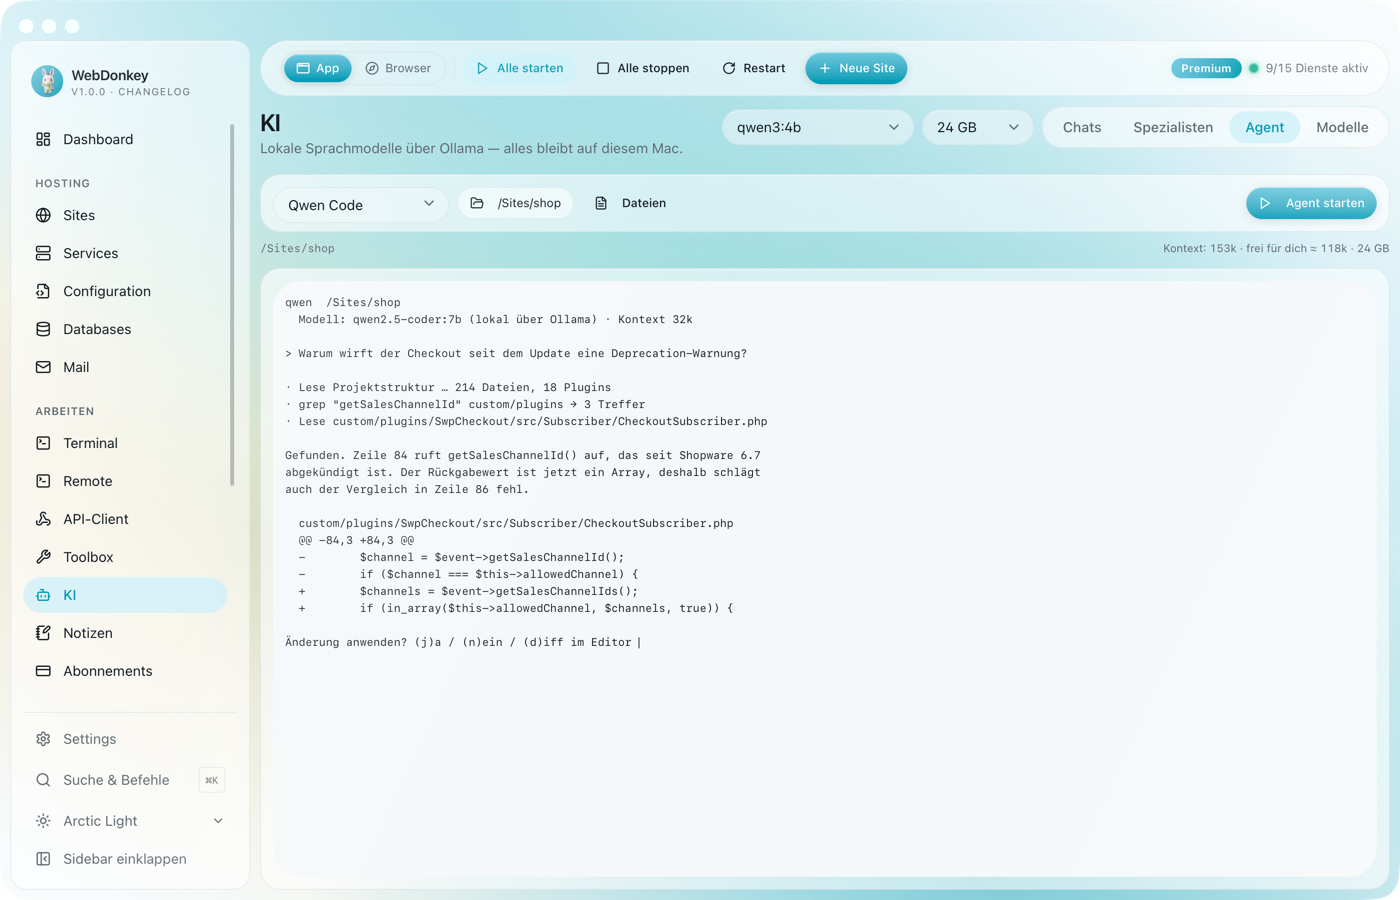Viewport: 1400px width, 900px height.
Task: Click the 'Warum wirft der Checkout' prompt line
Action: (516, 353)
